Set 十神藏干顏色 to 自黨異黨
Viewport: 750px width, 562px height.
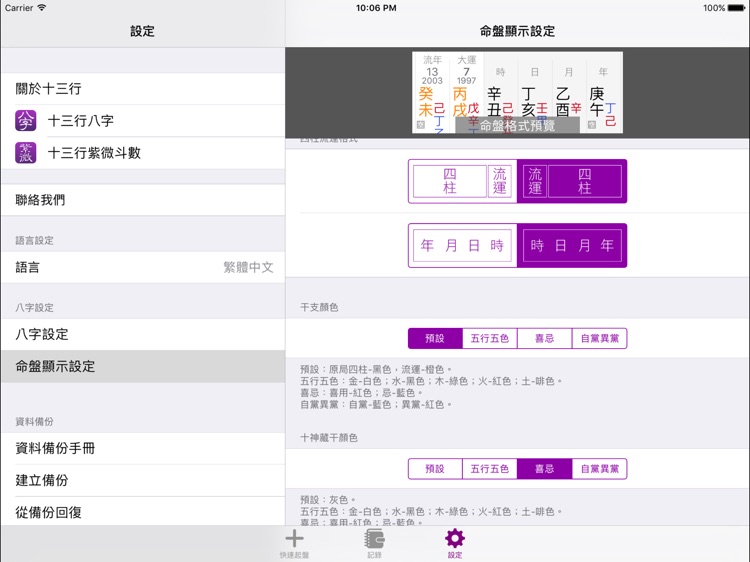[600, 469]
